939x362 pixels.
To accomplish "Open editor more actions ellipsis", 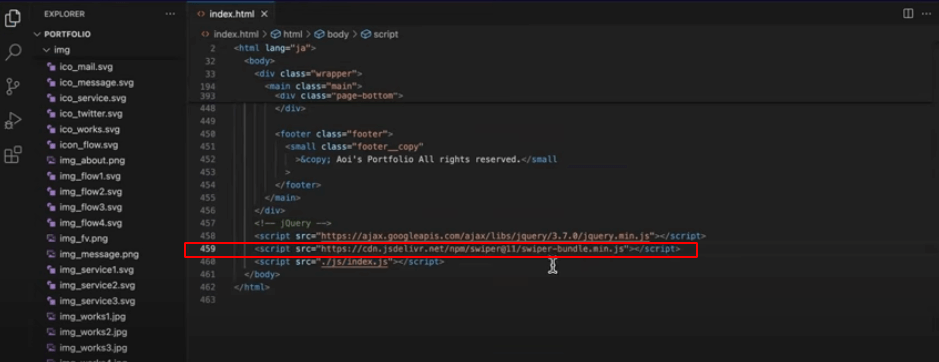I will click(x=926, y=13).
